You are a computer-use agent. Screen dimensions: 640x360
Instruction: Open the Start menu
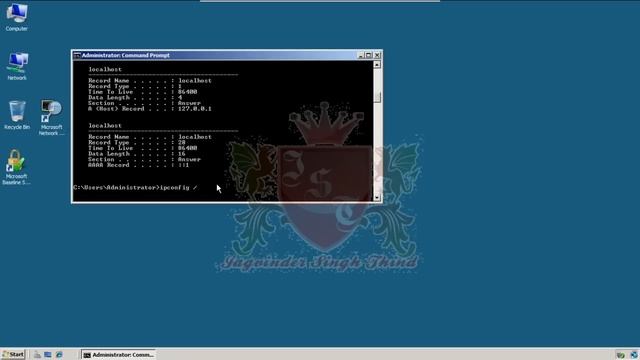pyautogui.click(x=13, y=354)
